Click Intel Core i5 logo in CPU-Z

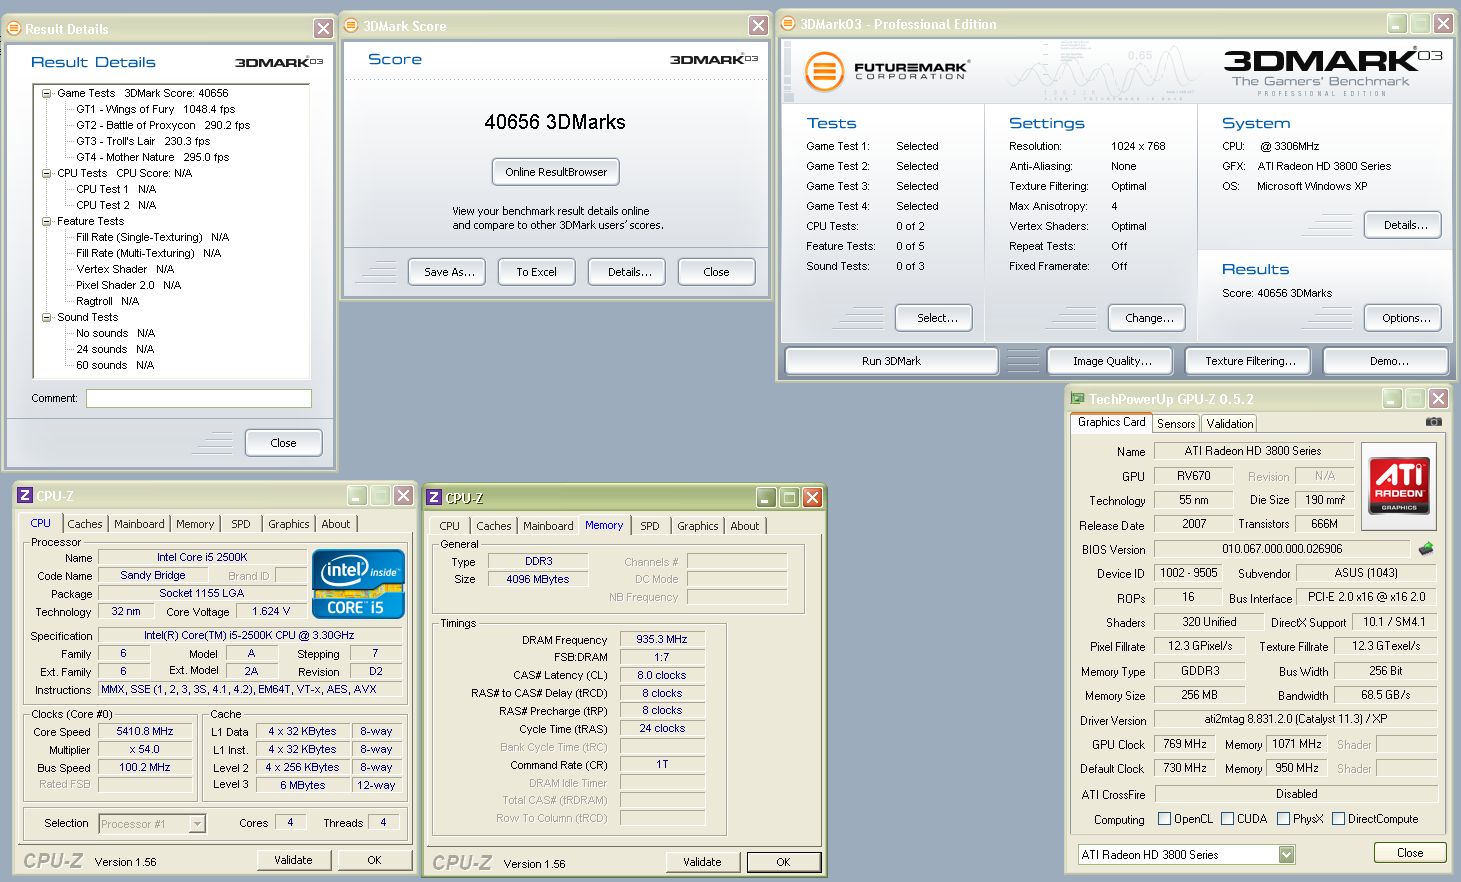point(358,584)
